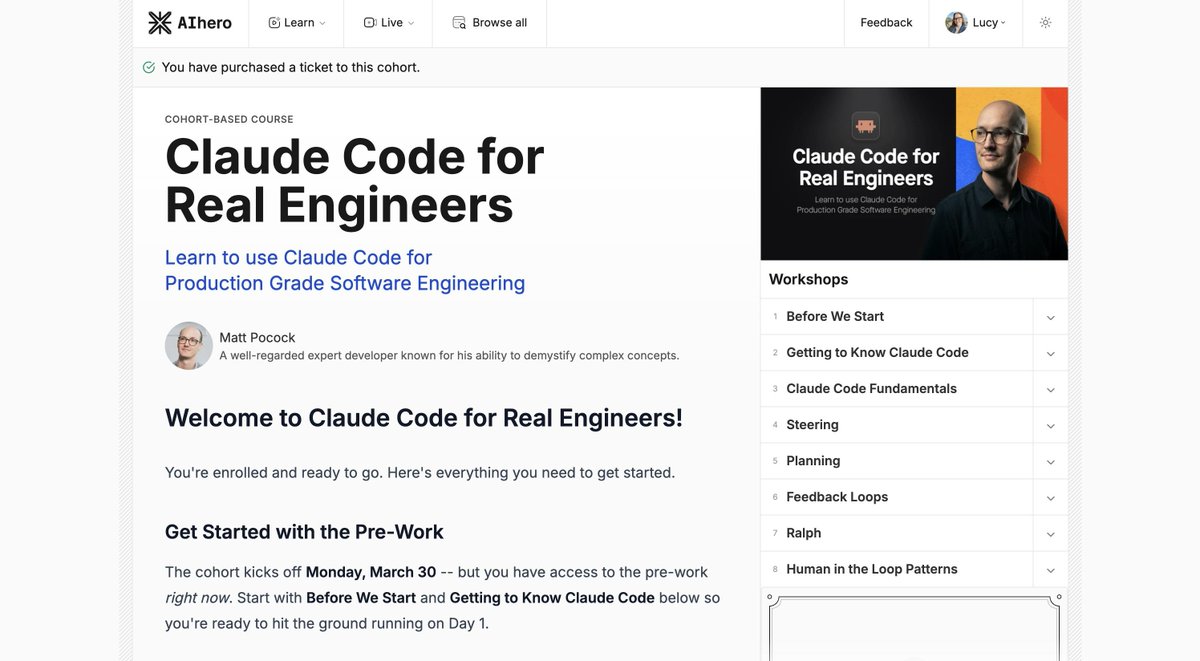Expand the Steering section chevron
The image size is (1200, 661).
click(1050, 425)
